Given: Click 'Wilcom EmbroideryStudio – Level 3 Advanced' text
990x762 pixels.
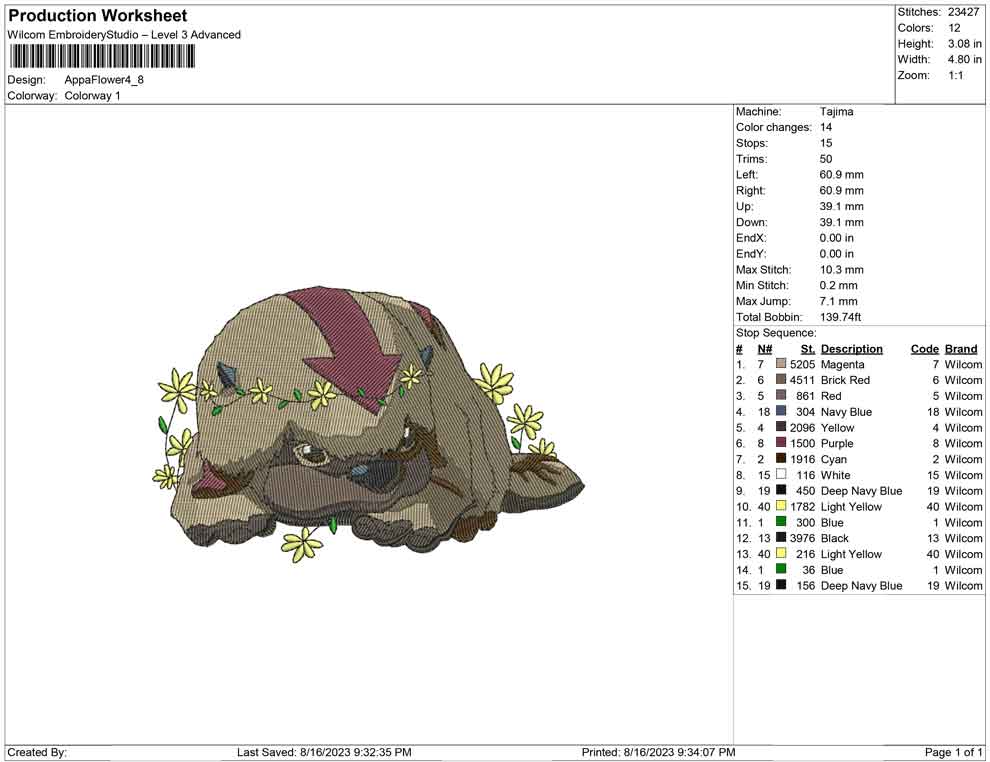Looking at the screenshot, I should [124, 35].
